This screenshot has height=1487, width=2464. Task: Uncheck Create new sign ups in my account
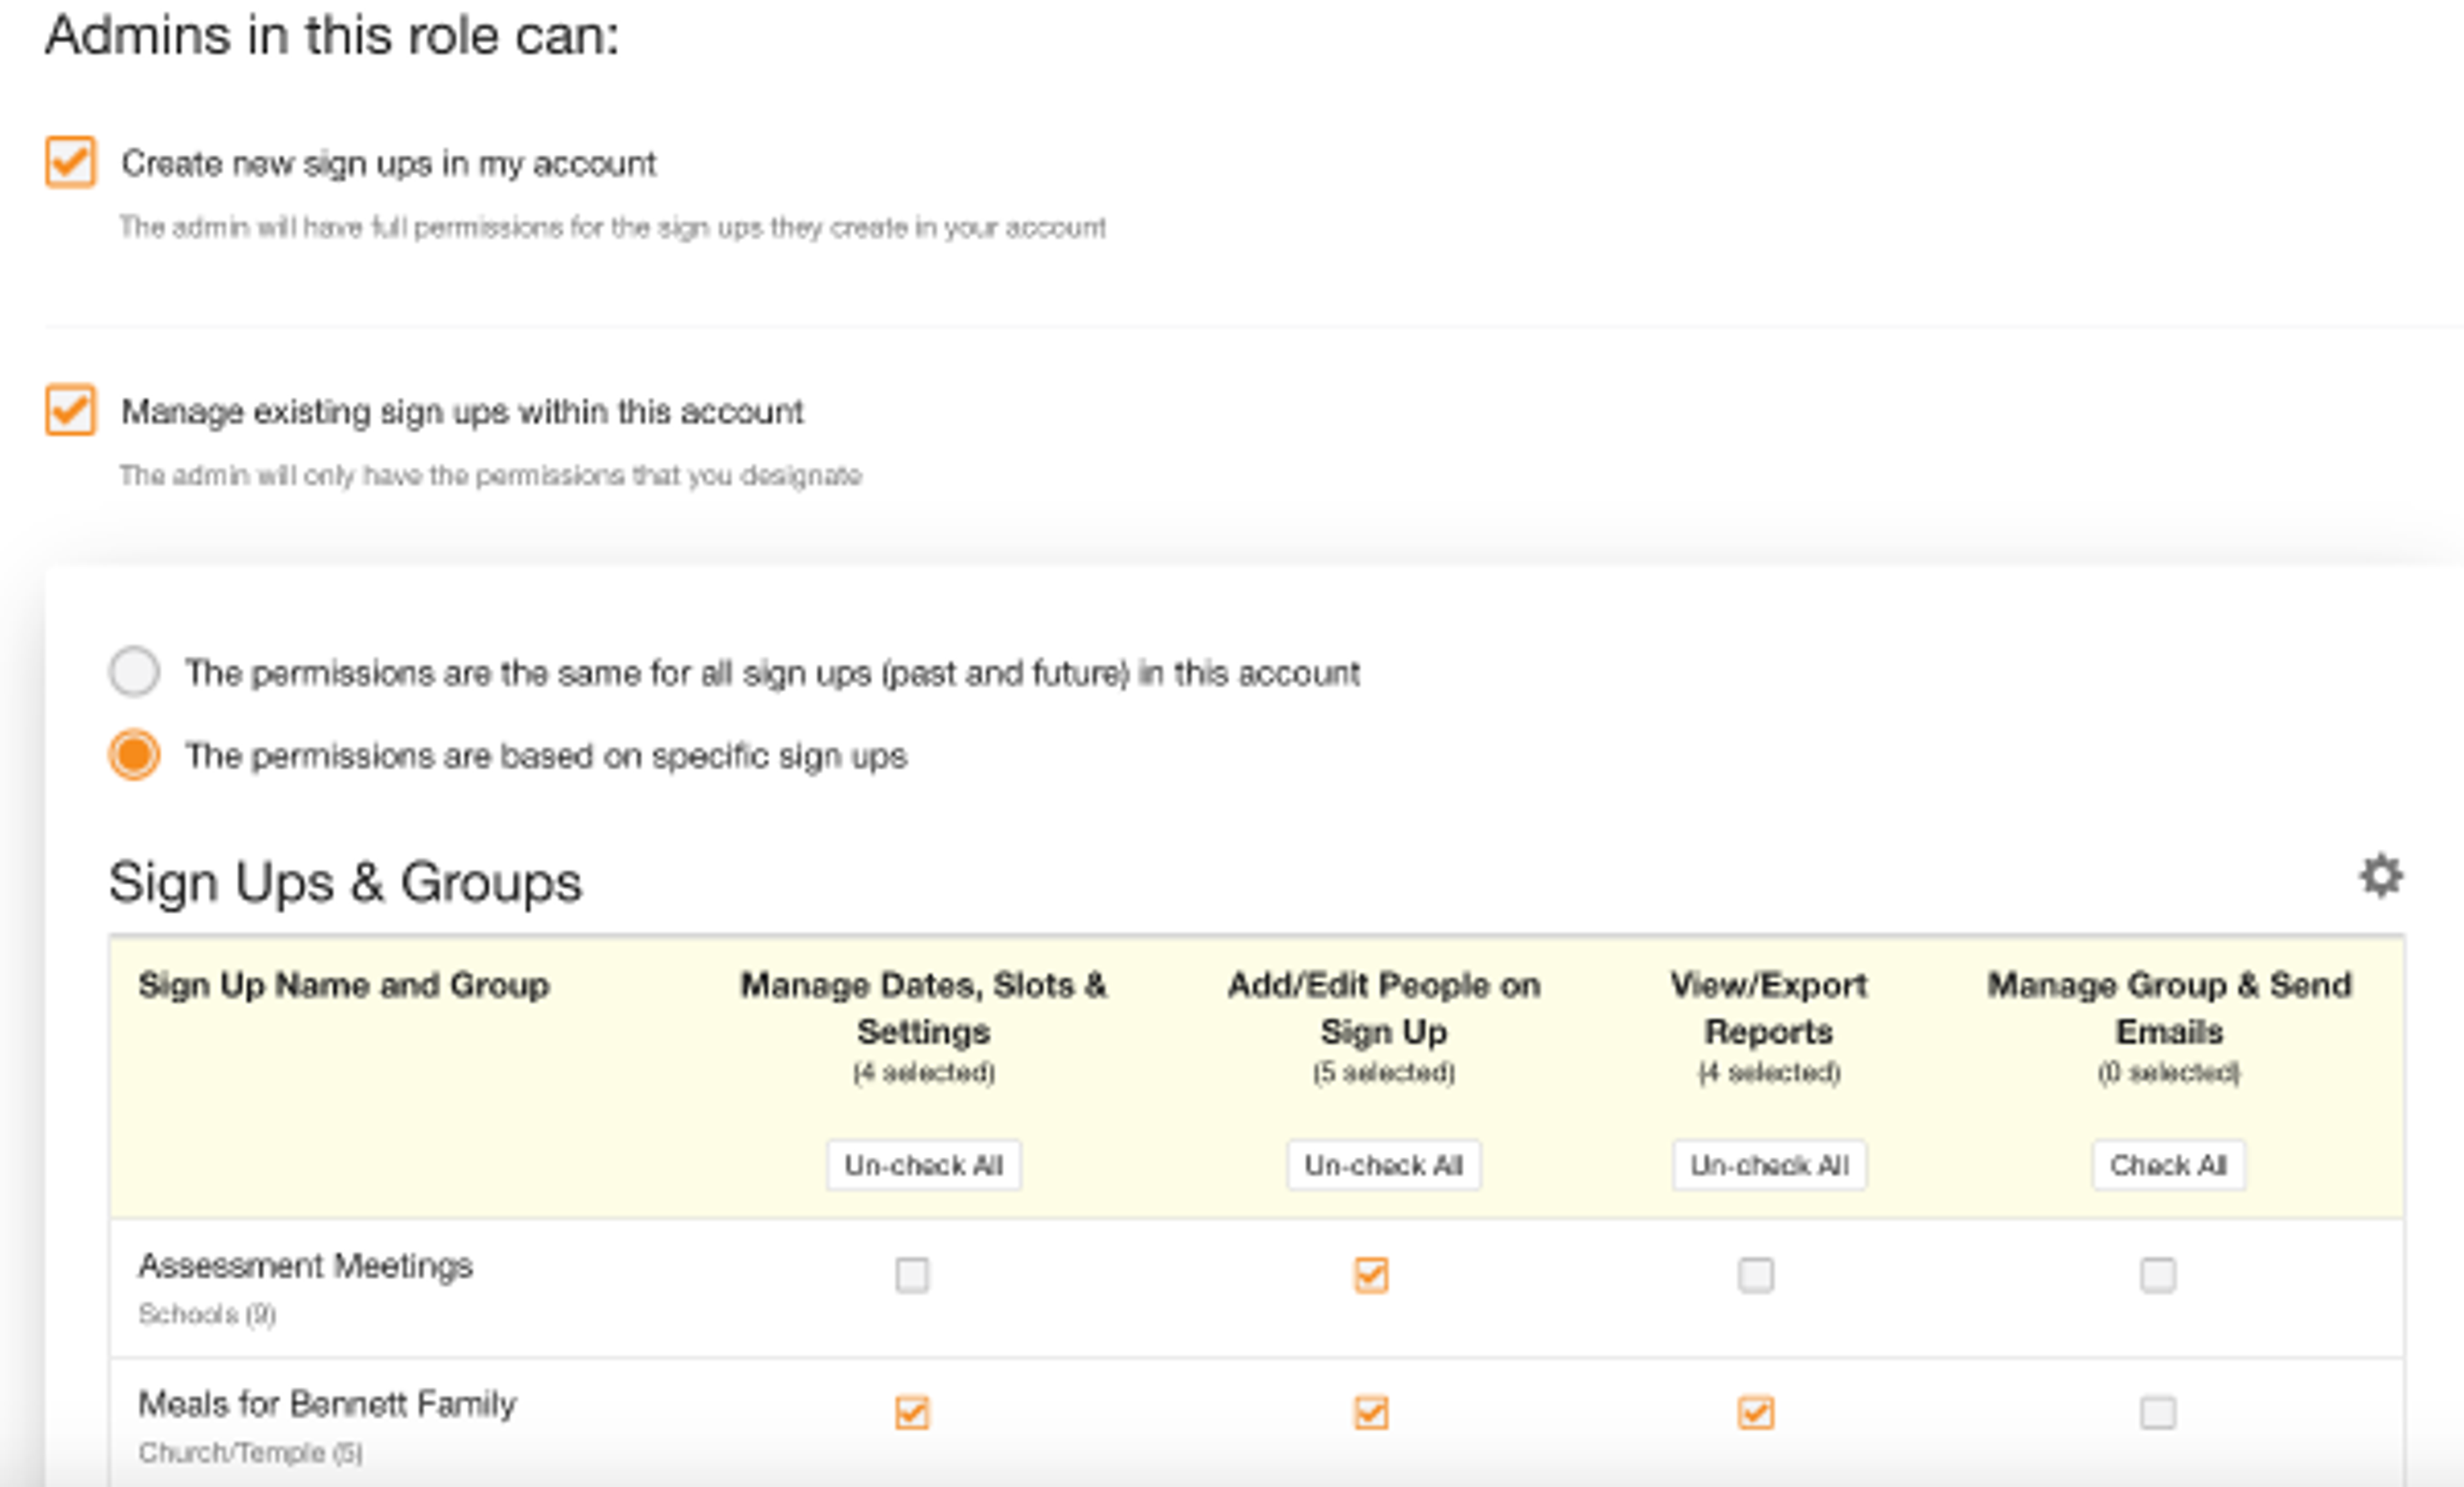pos(71,162)
